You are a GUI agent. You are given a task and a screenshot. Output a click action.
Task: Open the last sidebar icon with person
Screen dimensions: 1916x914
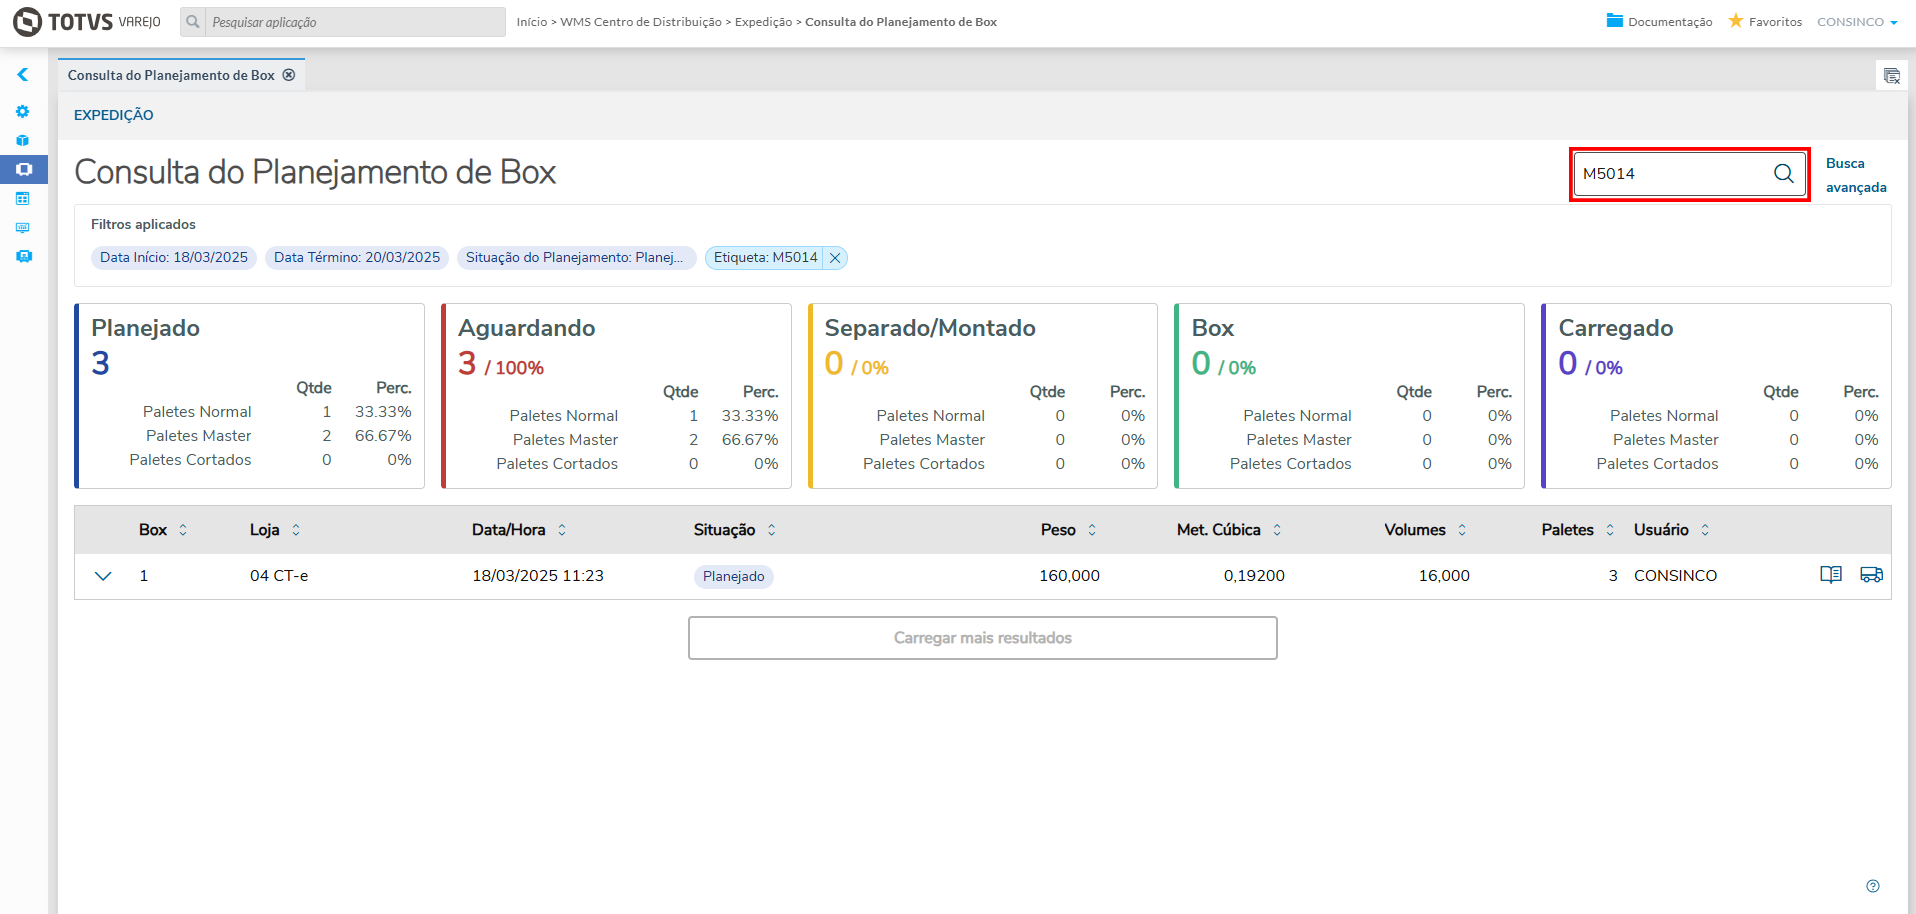click(x=24, y=256)
